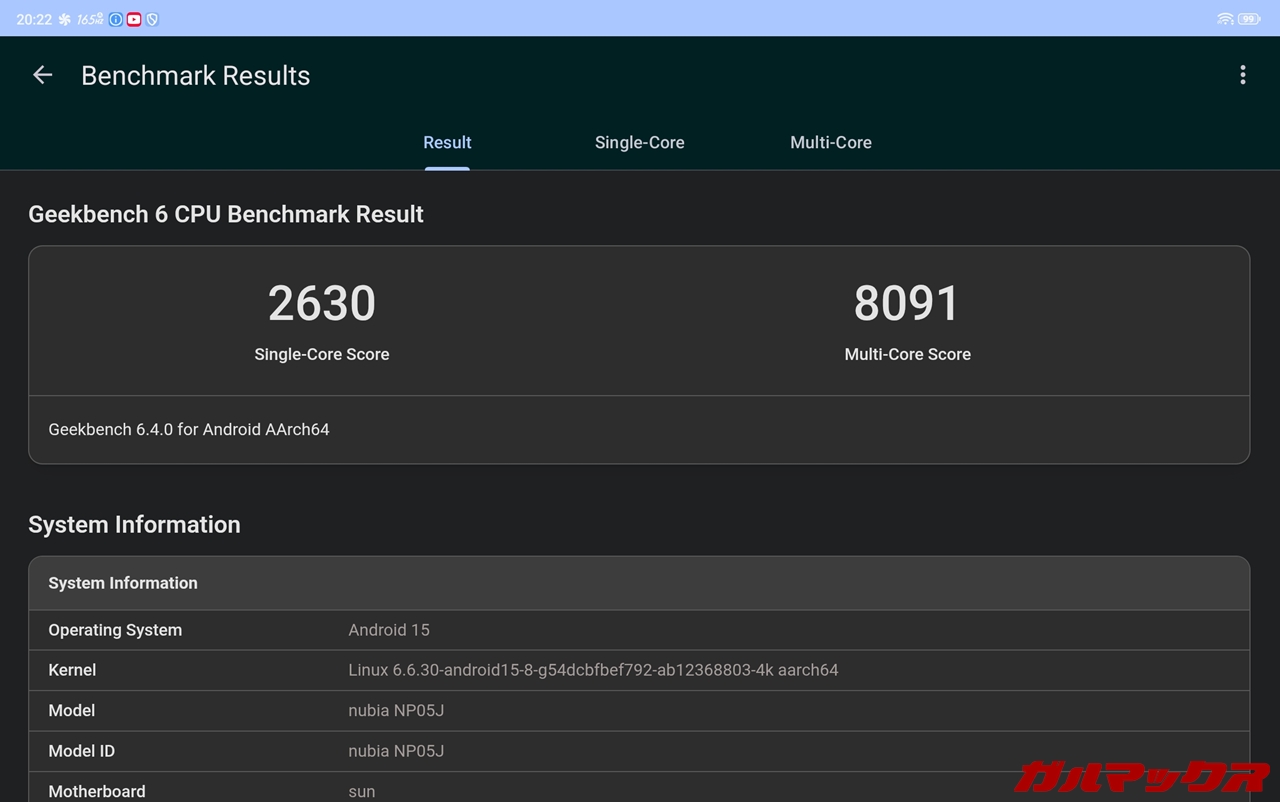Tap the 8091 multi-core score
1280x802 pixels.
907,304
